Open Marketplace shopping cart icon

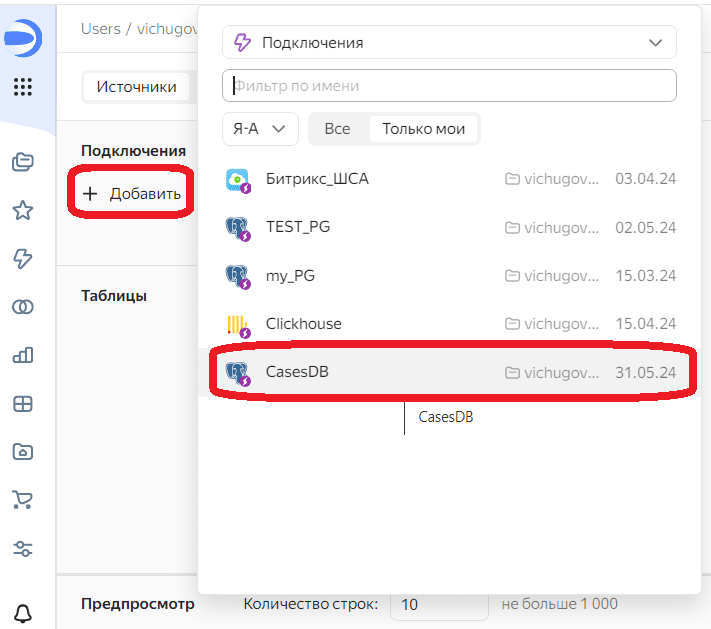click(23, 500)
